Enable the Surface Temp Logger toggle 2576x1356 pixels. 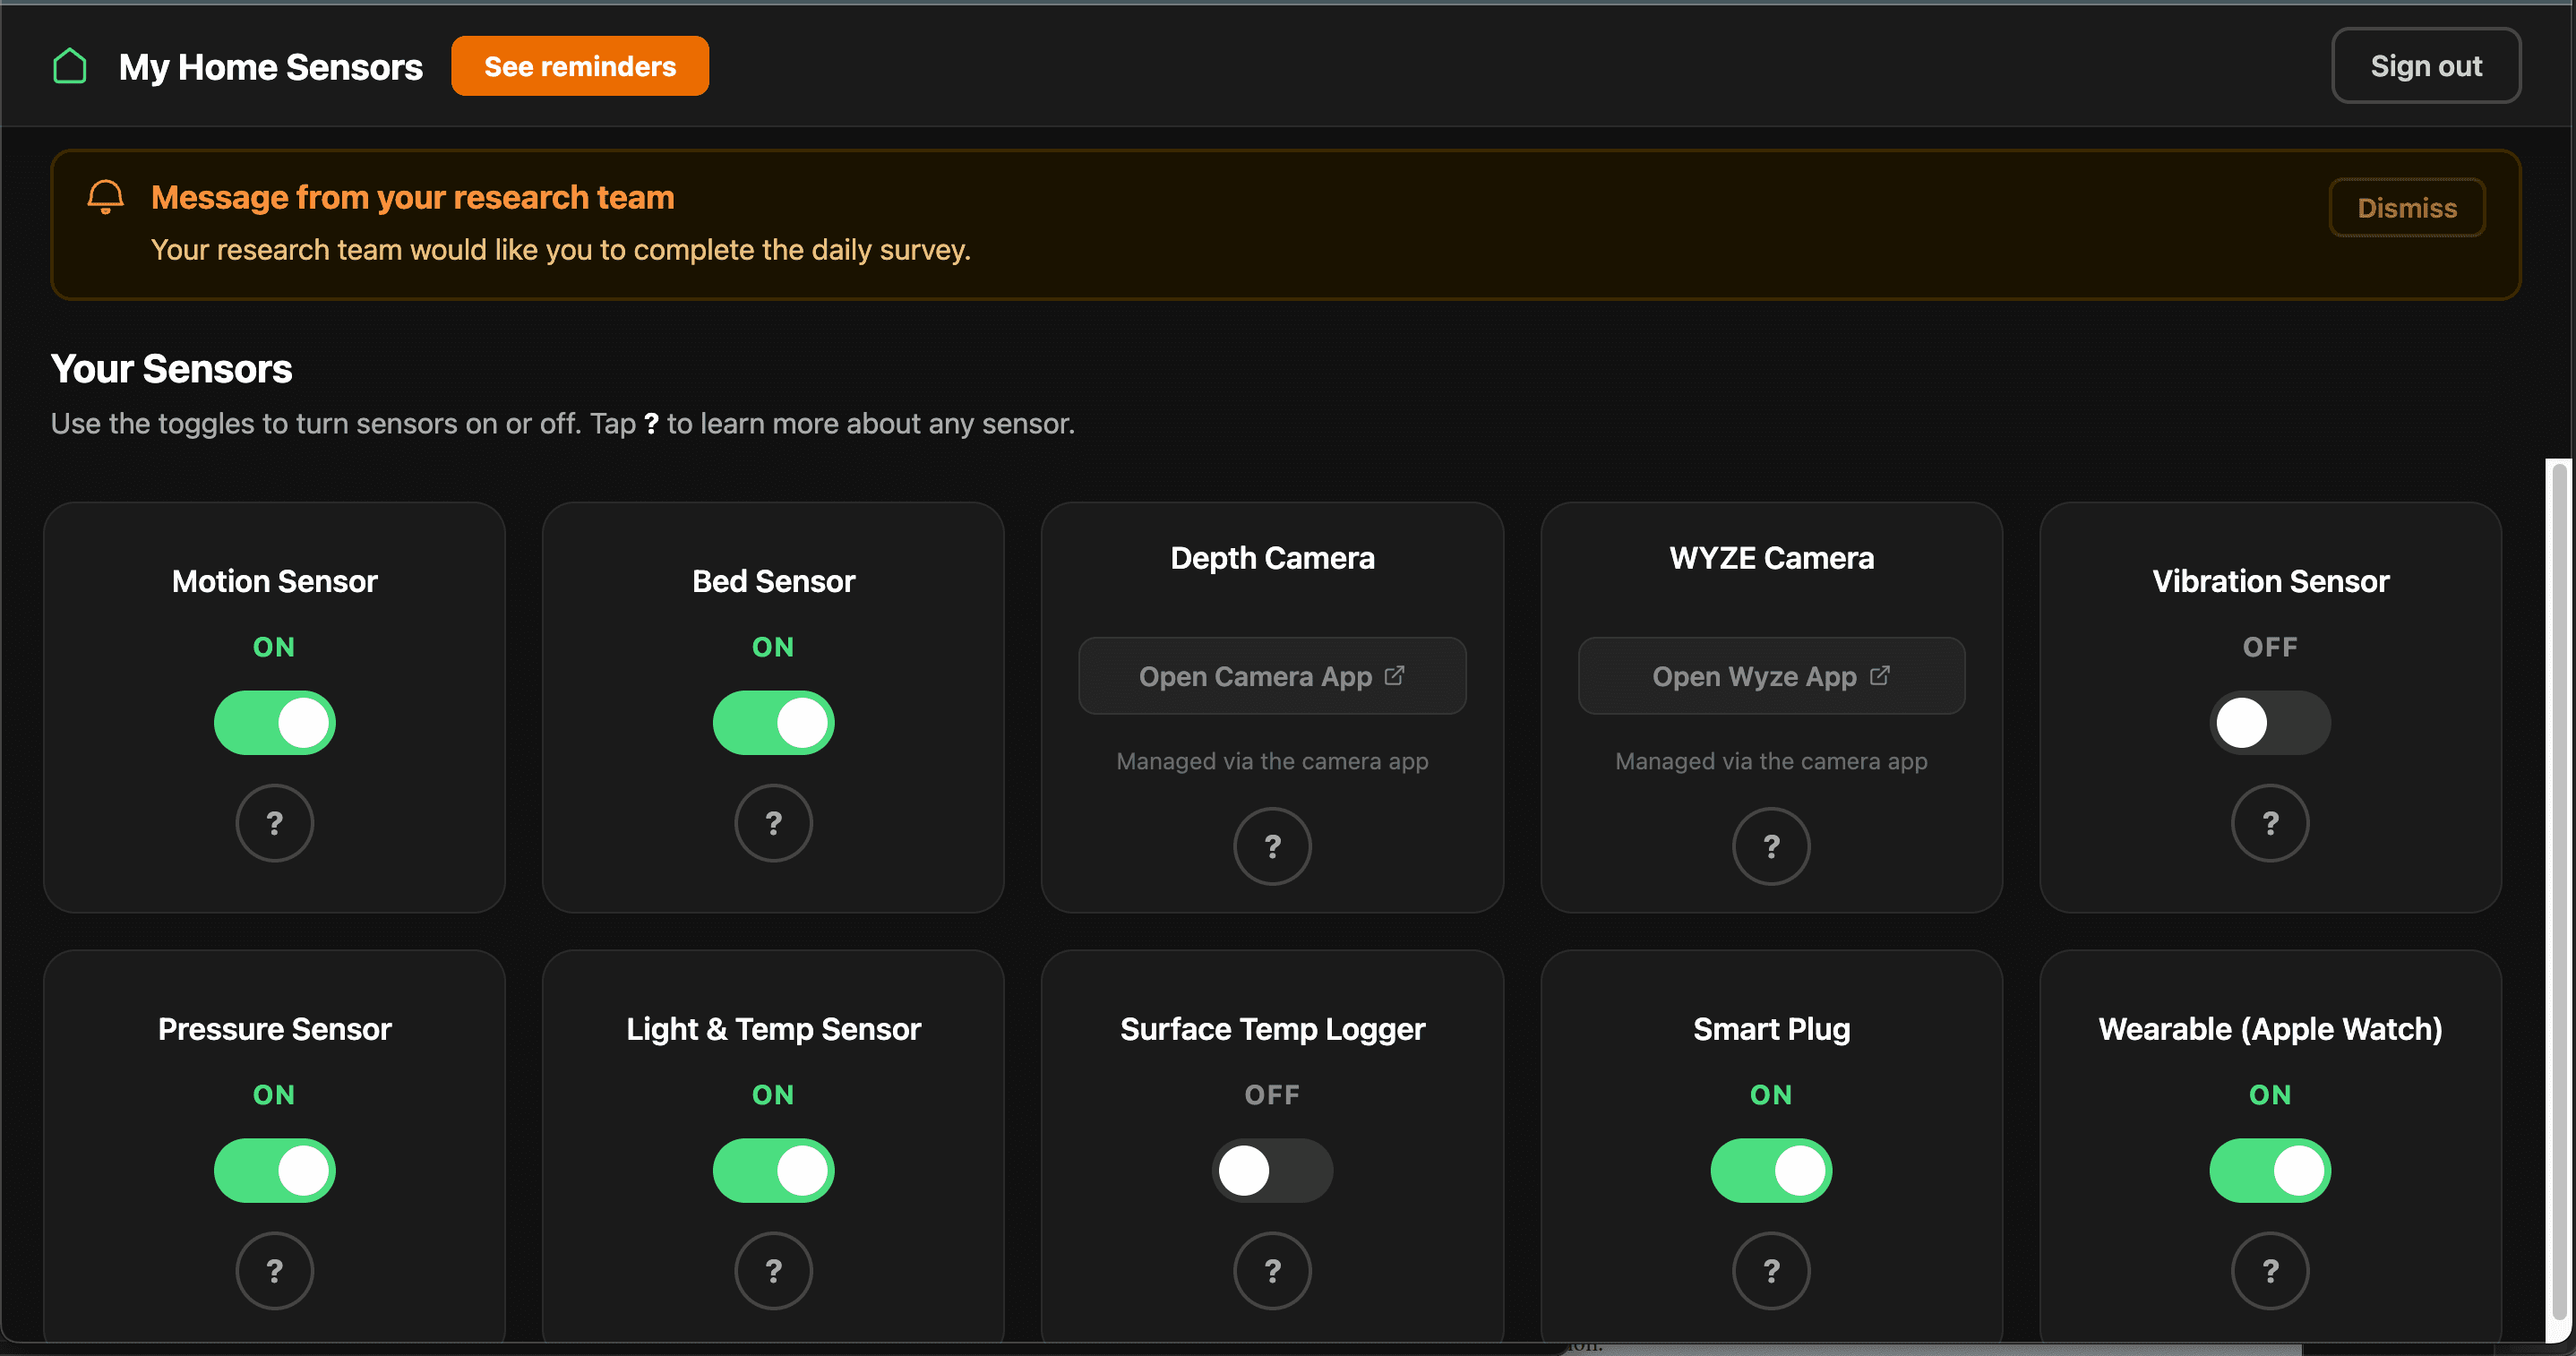click(x=1272, y=1170)
